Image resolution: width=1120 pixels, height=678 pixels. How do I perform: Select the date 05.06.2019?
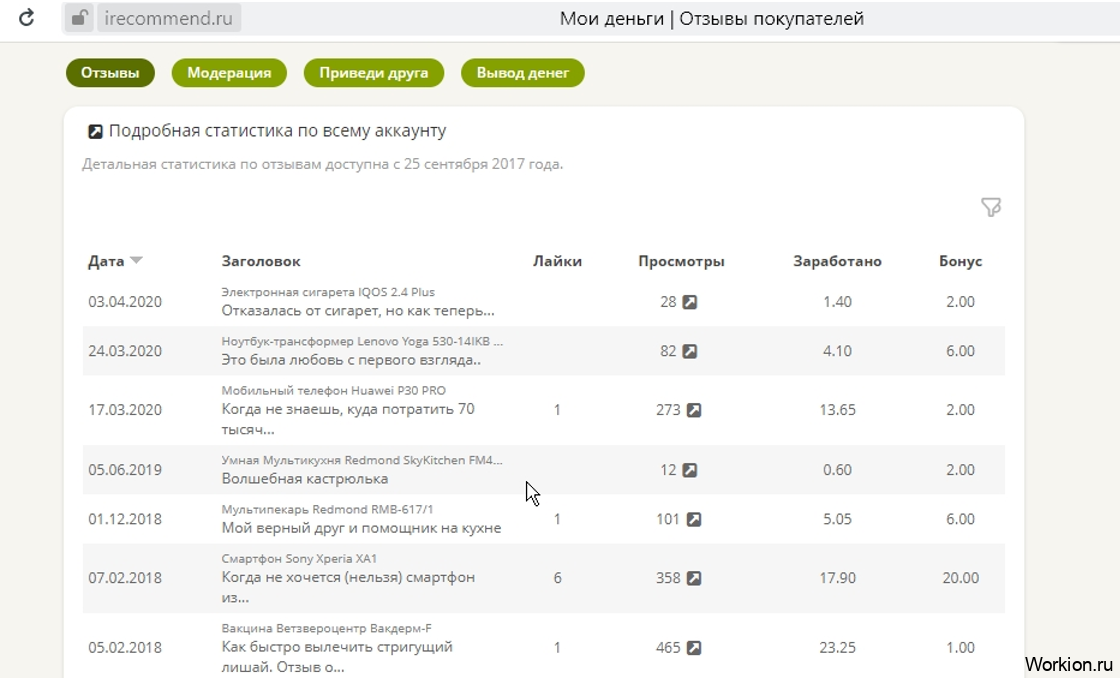(125, 470)
